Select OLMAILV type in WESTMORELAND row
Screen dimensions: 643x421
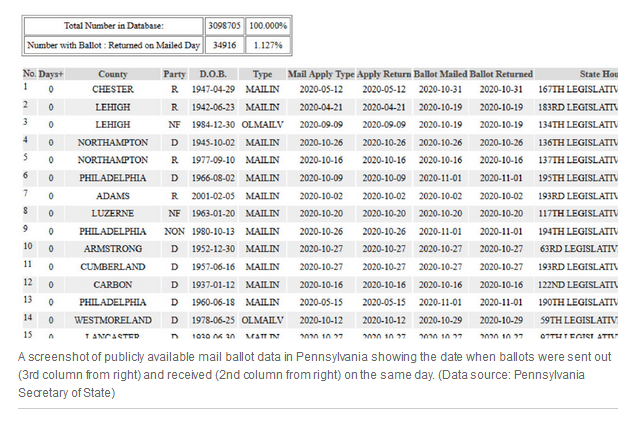pyautogui.click(x=262, y=320)
